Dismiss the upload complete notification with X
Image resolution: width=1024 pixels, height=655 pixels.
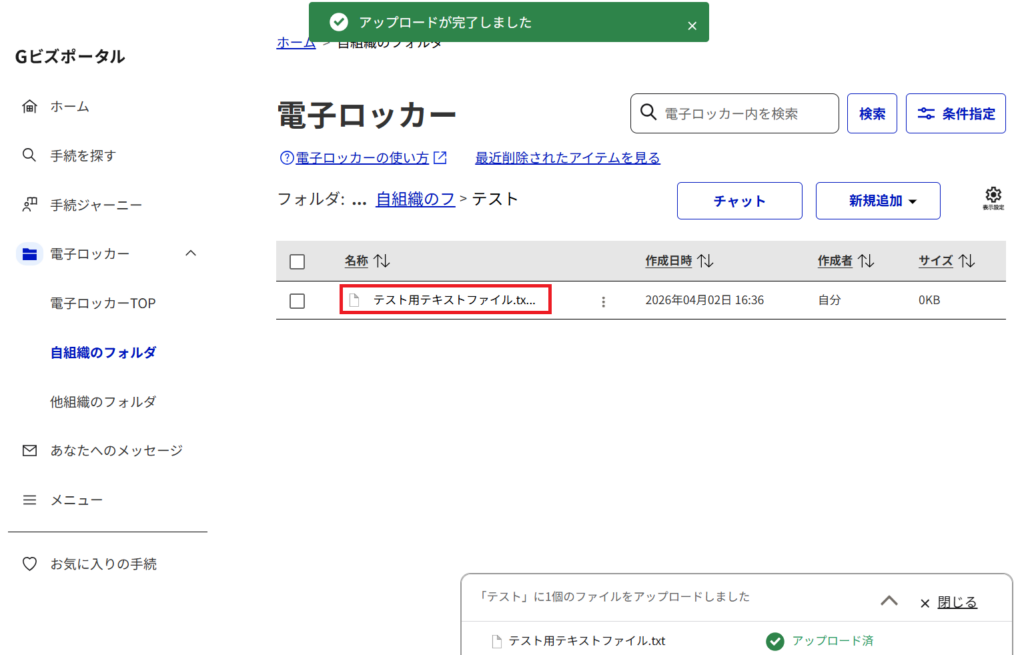tap(692, 26)
